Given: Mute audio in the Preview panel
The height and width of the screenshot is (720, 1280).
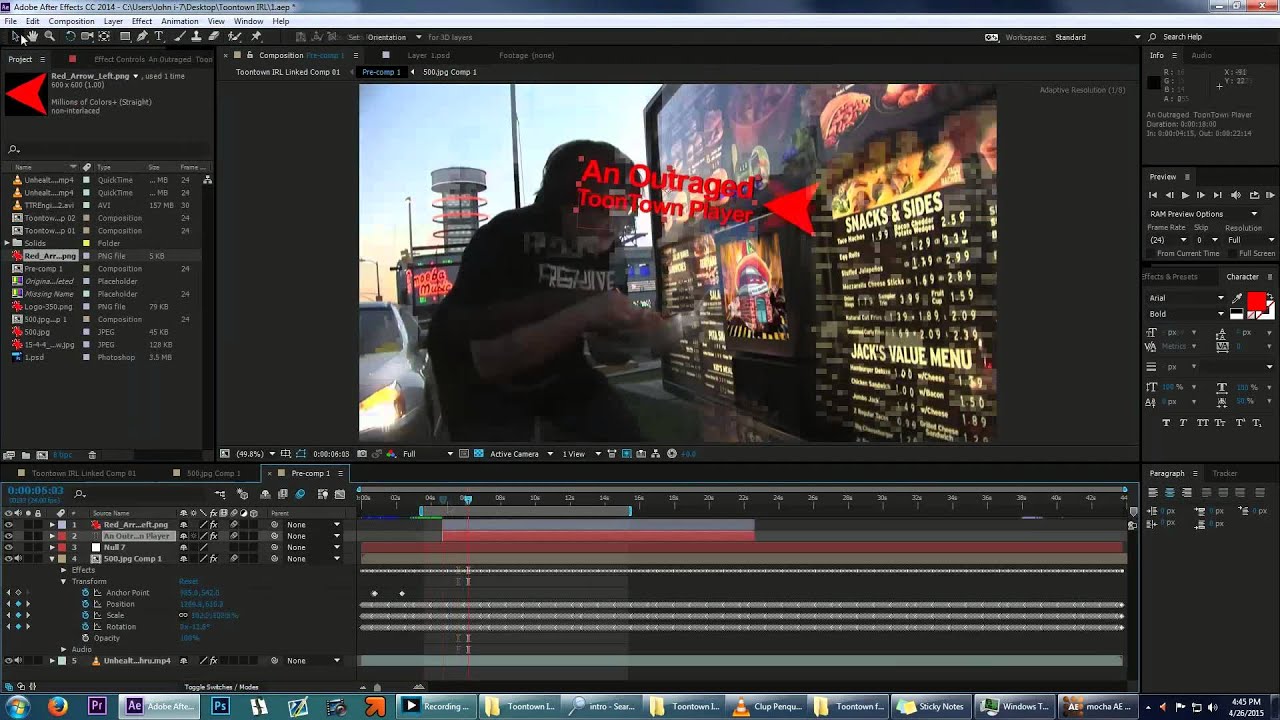Looking at the screenshot, I should 1236,195.
